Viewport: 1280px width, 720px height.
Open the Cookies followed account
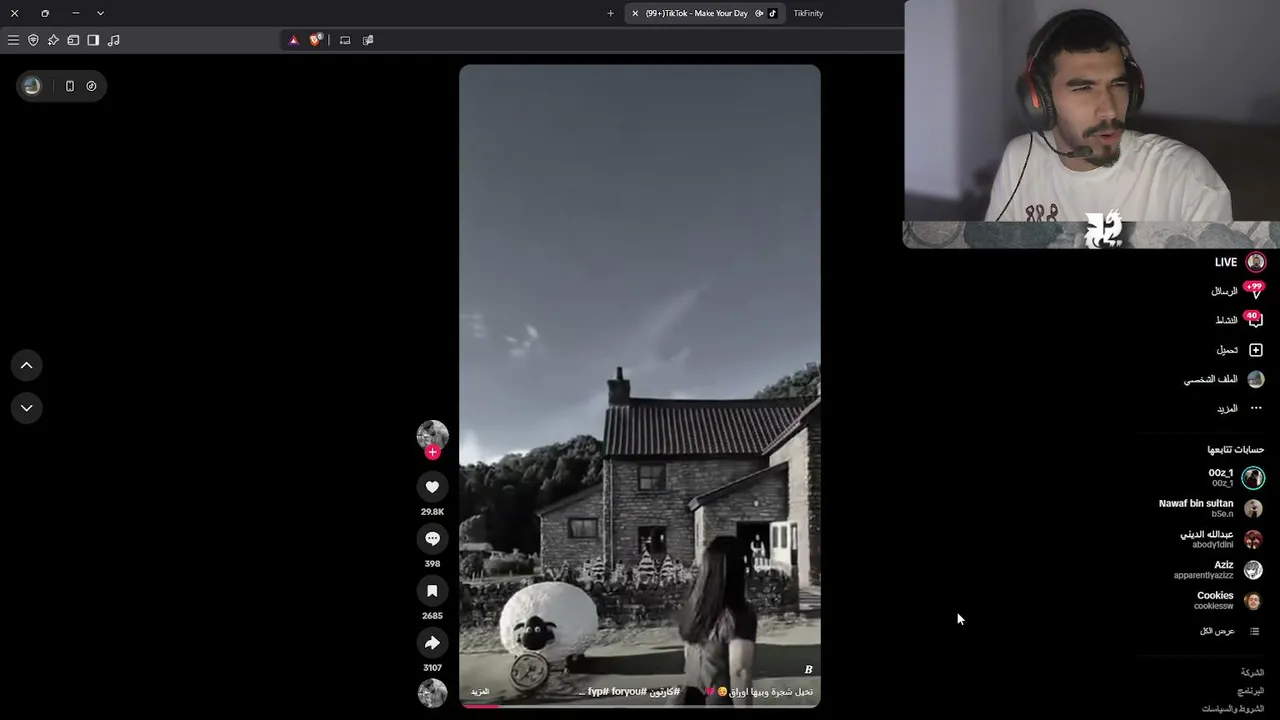(1229, 600)
